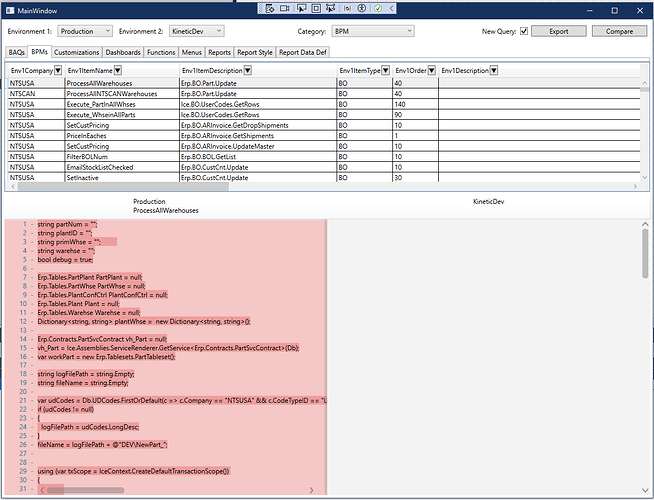Collapse the debug toolbar with the chevron

391,8
